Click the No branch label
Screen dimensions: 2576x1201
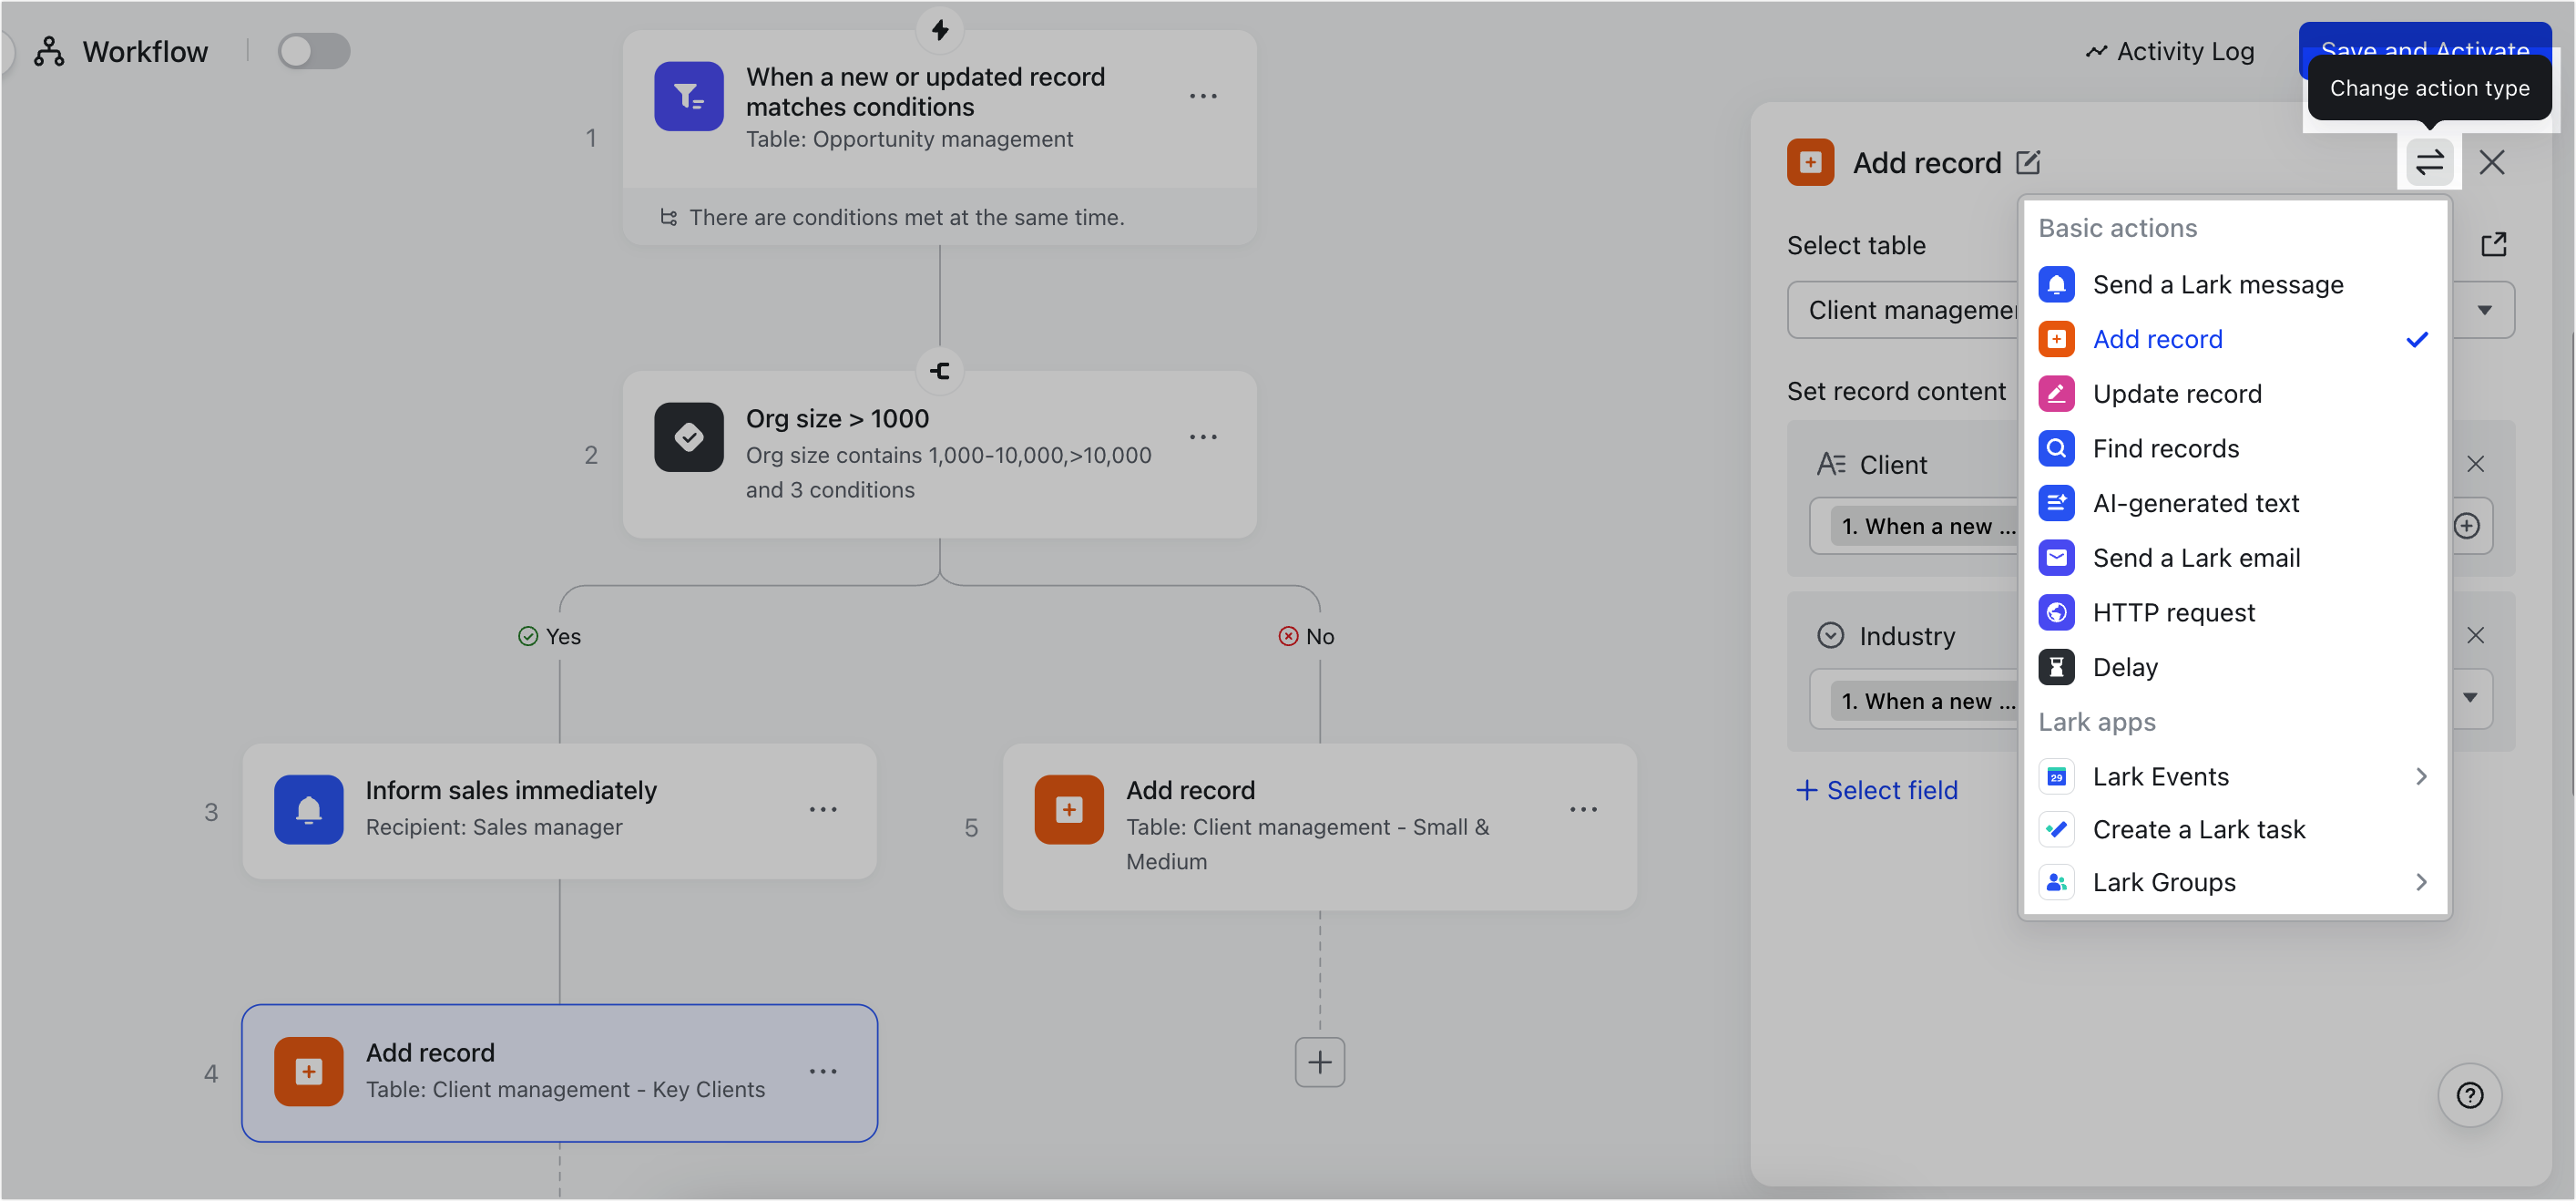1306,636
